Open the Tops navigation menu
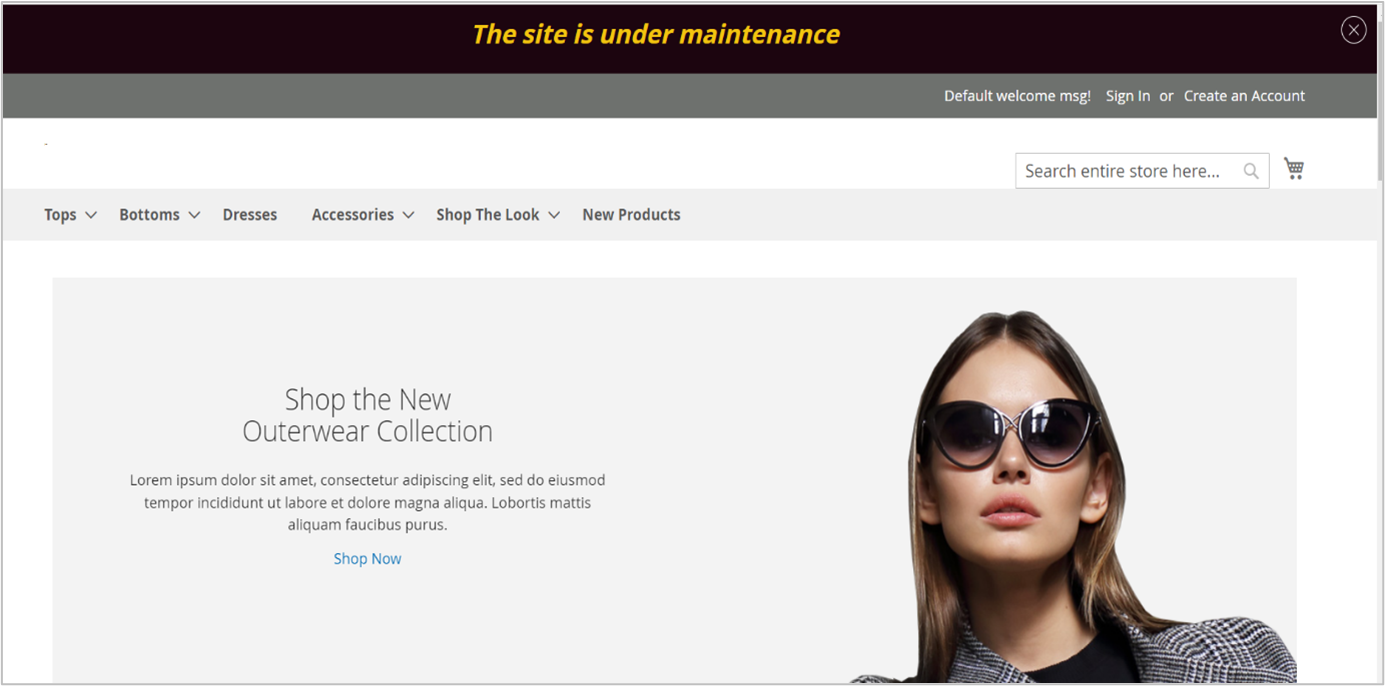 click(60, 214)
